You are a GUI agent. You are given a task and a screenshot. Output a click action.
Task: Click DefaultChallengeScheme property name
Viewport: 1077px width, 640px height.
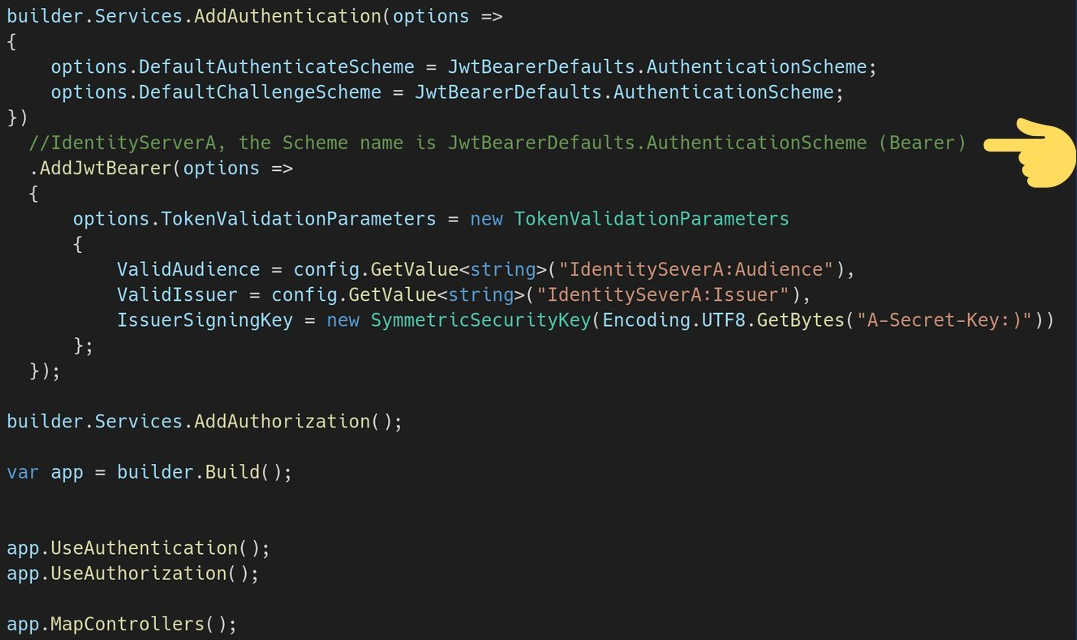point(260,93)
